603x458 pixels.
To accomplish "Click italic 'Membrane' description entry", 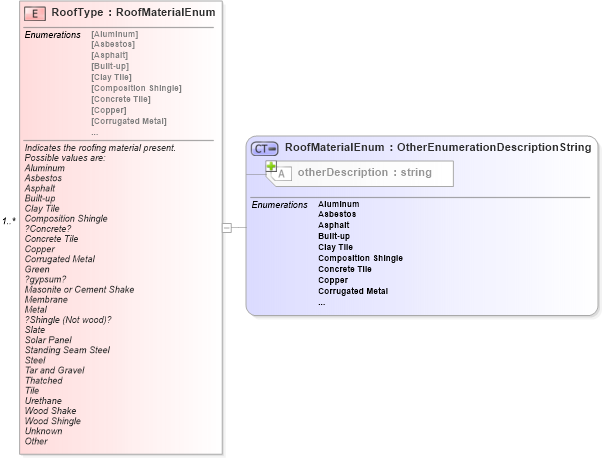I will click(x=46, y=300).
